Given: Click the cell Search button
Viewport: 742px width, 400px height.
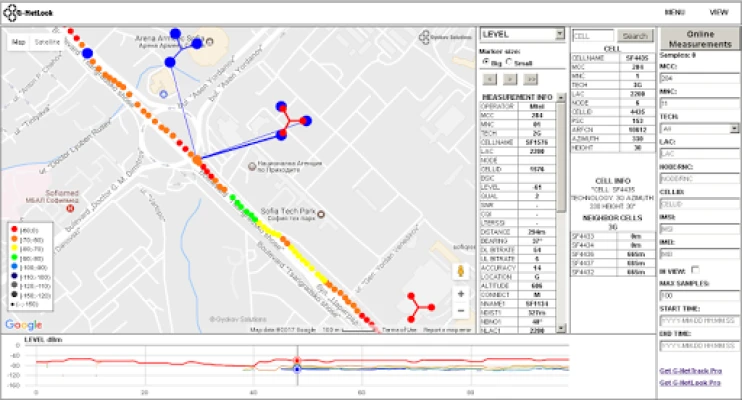Looking at the screenshot, I should (635, 35).
